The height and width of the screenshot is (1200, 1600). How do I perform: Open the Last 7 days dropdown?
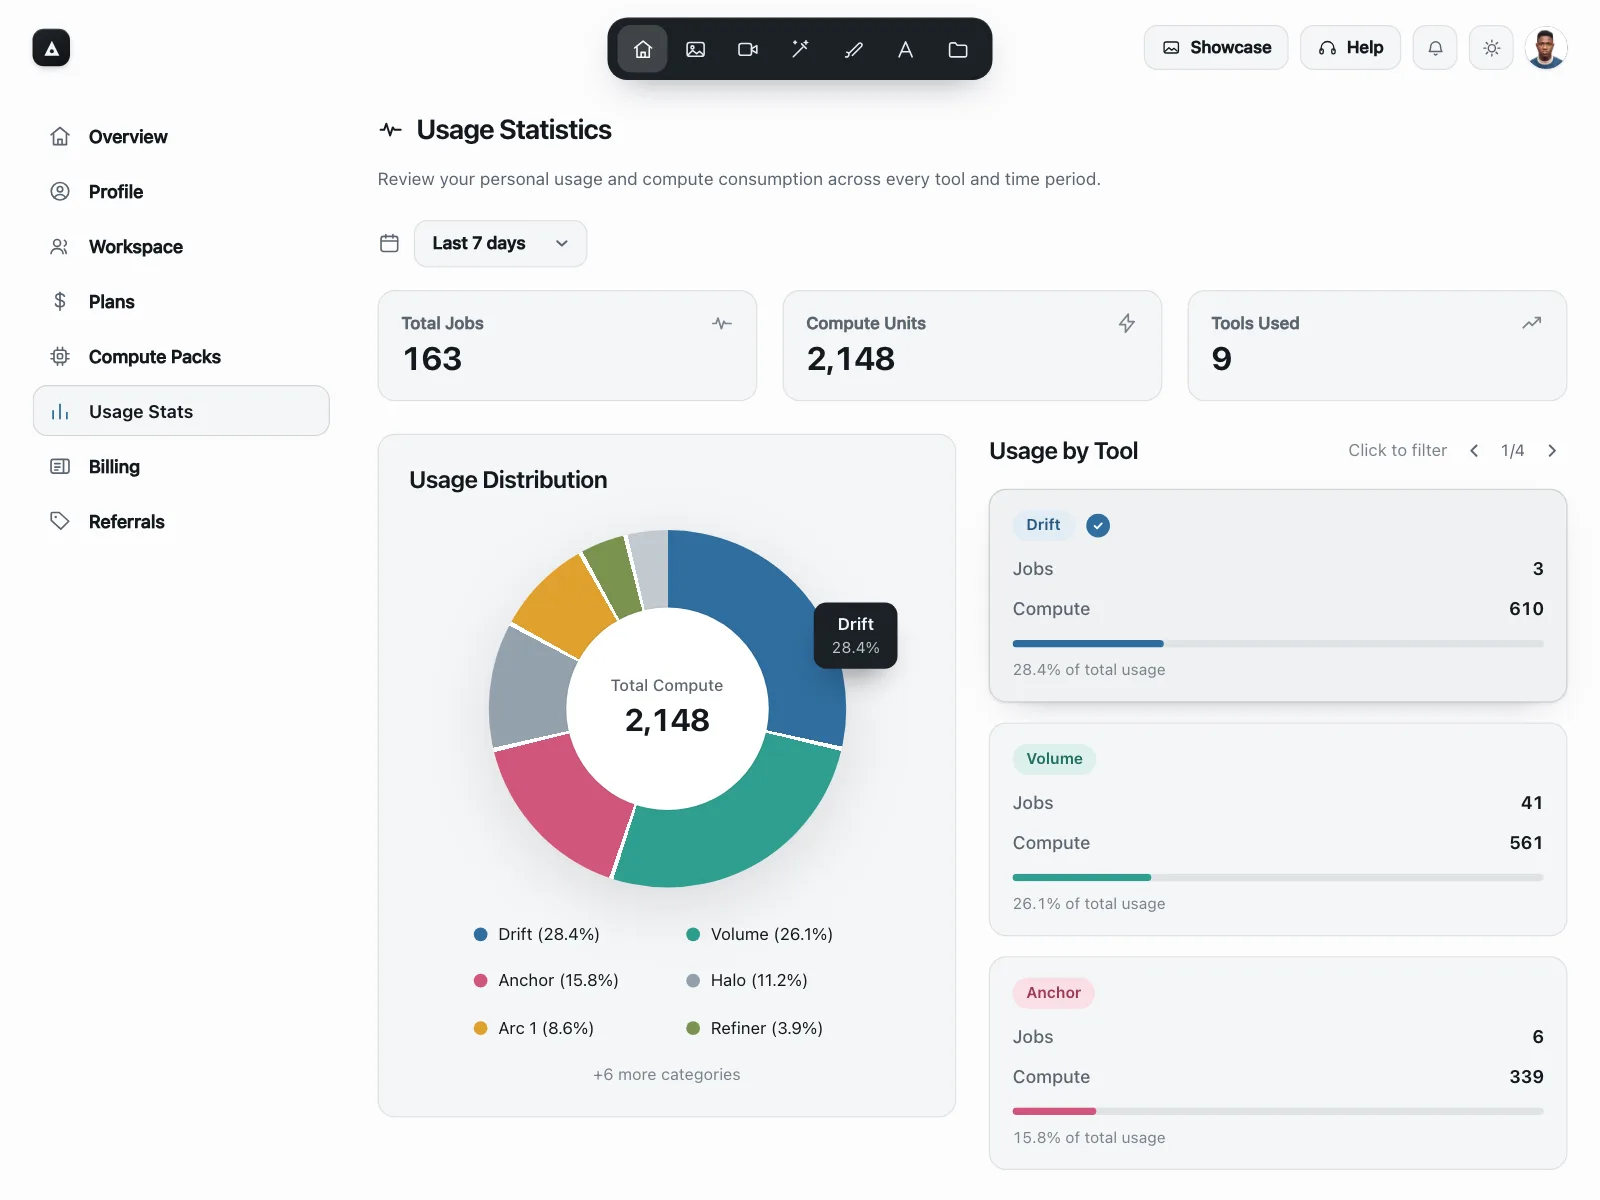pyautogui.click(x=500, y=244)
